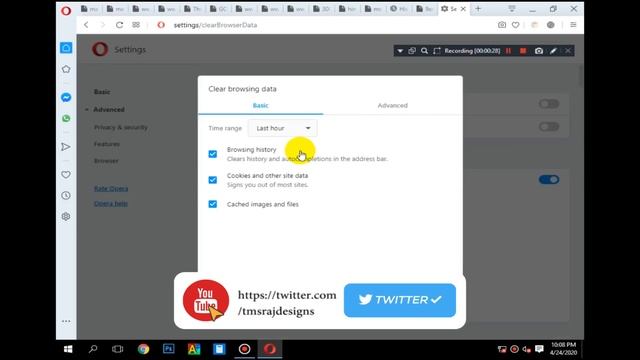The image size is (640, 360).
Task: Switch to the Basic tab in dialog
Action: pos(260,105)
